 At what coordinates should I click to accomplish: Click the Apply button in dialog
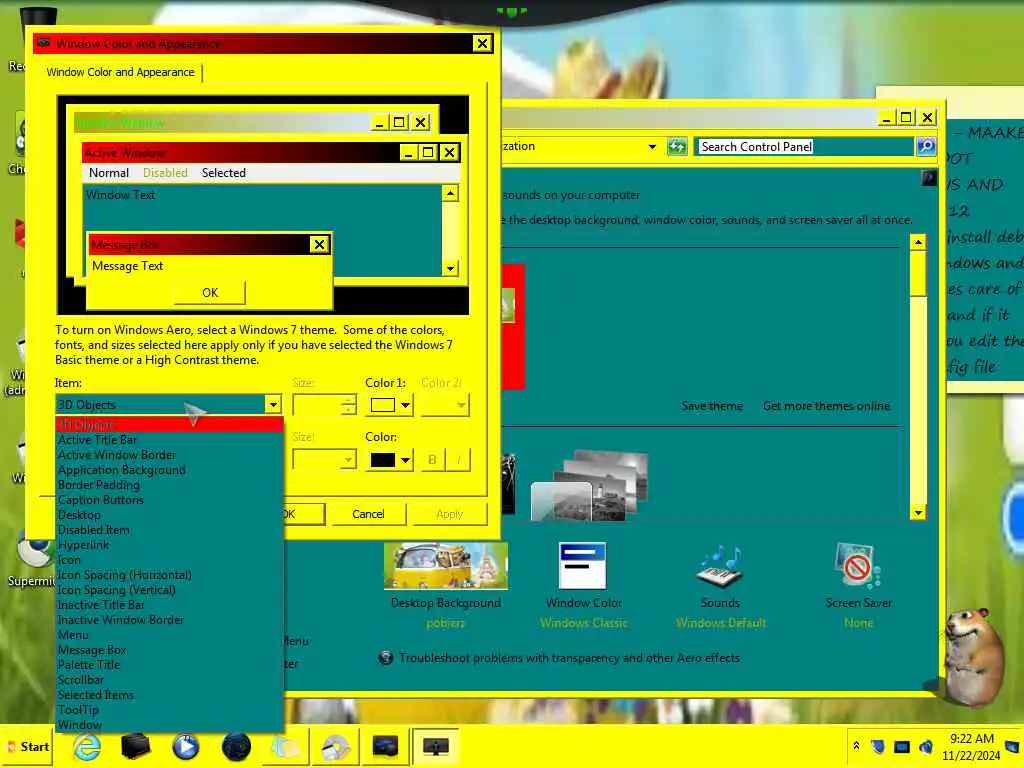(x=449, y=514)
